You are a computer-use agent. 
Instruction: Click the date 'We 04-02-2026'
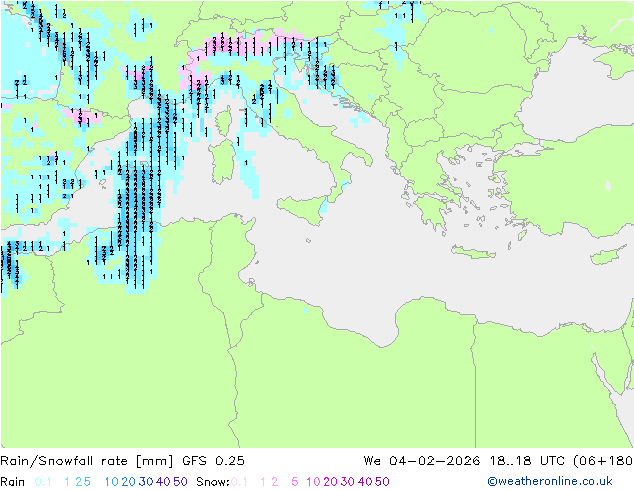(422, 461)
